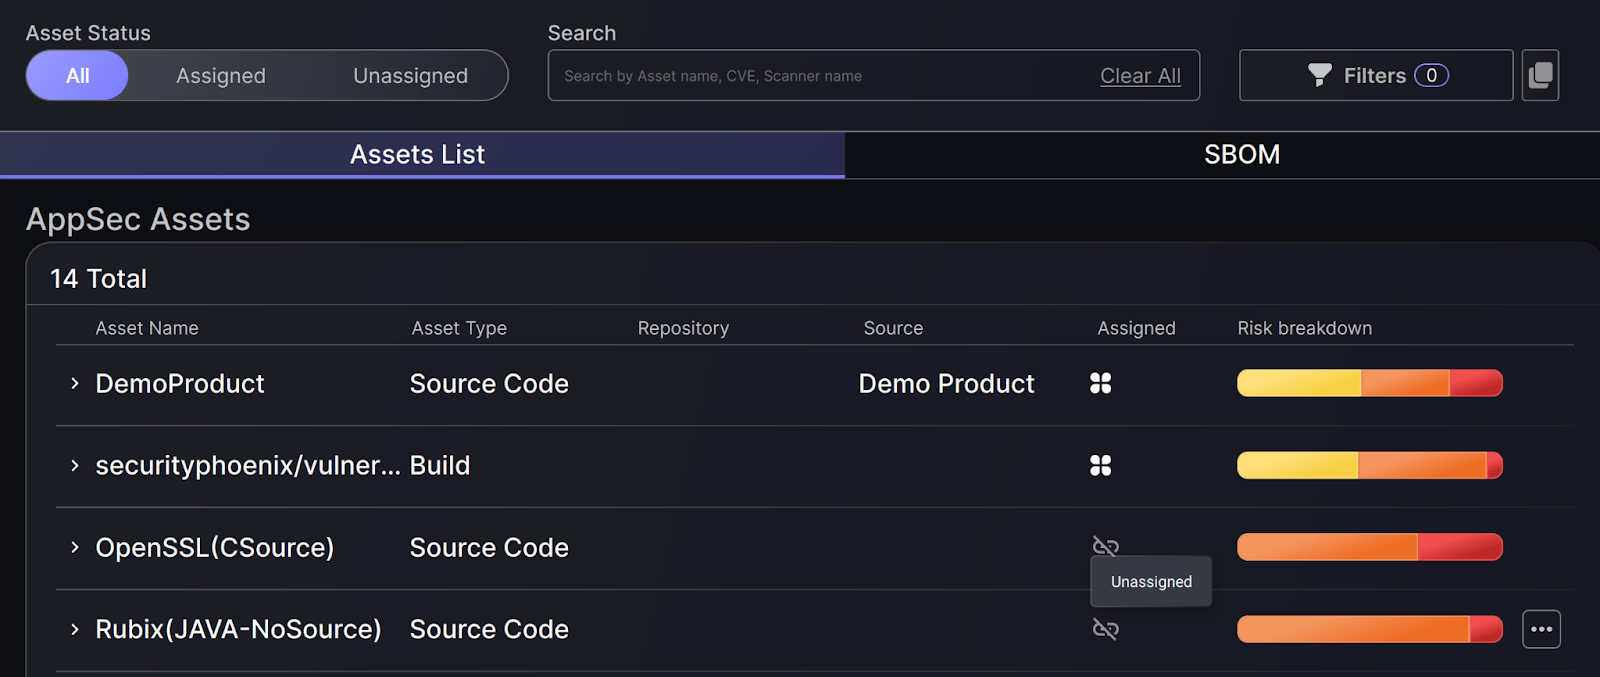The height and width of the screenshot is (677, 1600).
Task: Expand the DemoProduct row
Action: [x=75, y=383]
